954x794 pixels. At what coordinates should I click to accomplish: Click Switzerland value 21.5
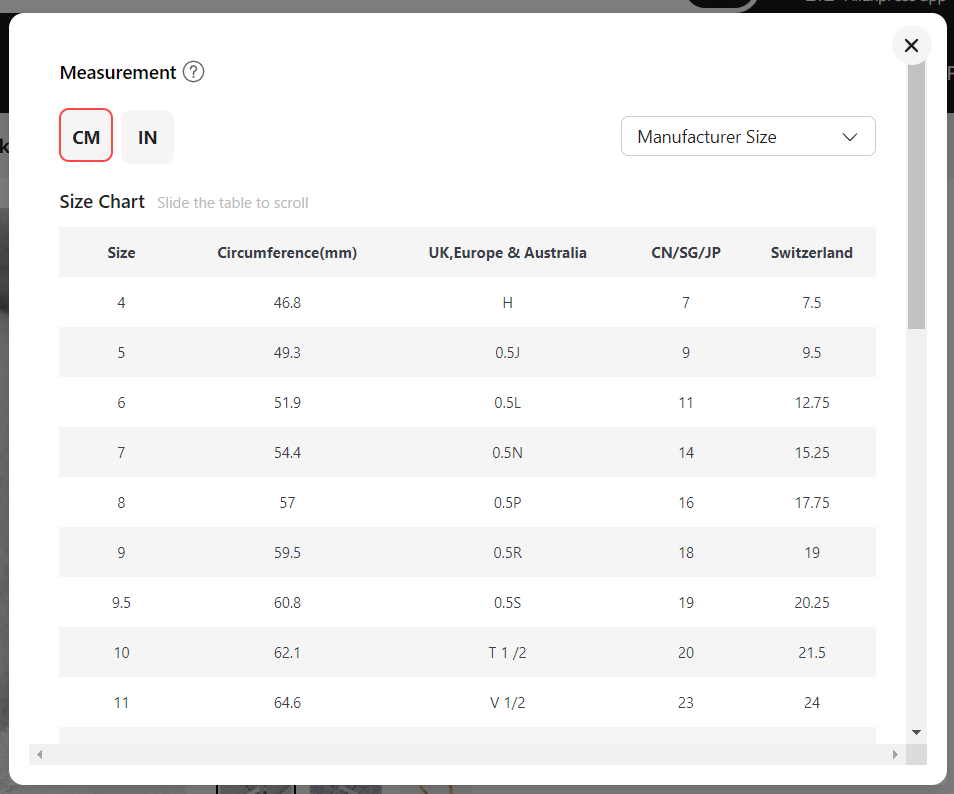point(812,652)
